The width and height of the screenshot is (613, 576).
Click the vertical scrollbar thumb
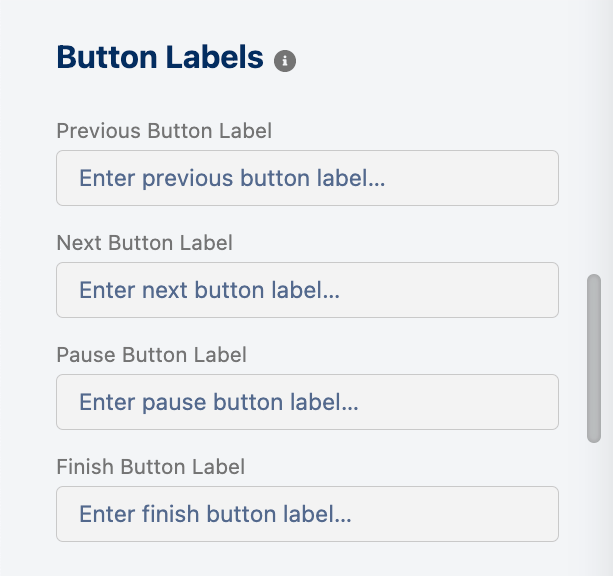coord(594,358)
